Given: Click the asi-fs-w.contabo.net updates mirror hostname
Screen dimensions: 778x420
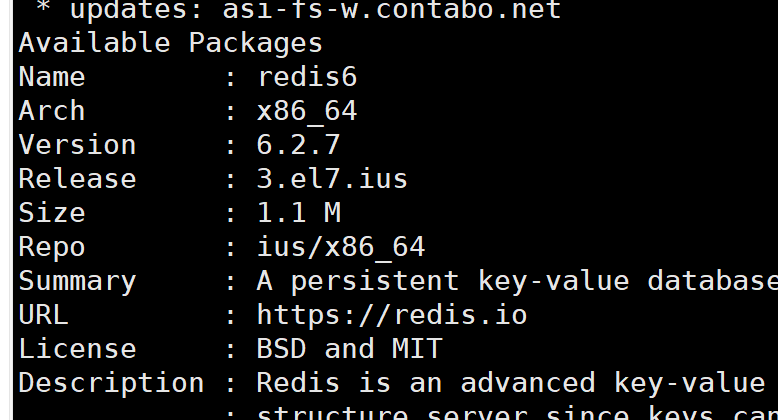Looking at the screenshot, I should [x=391, y=9].
